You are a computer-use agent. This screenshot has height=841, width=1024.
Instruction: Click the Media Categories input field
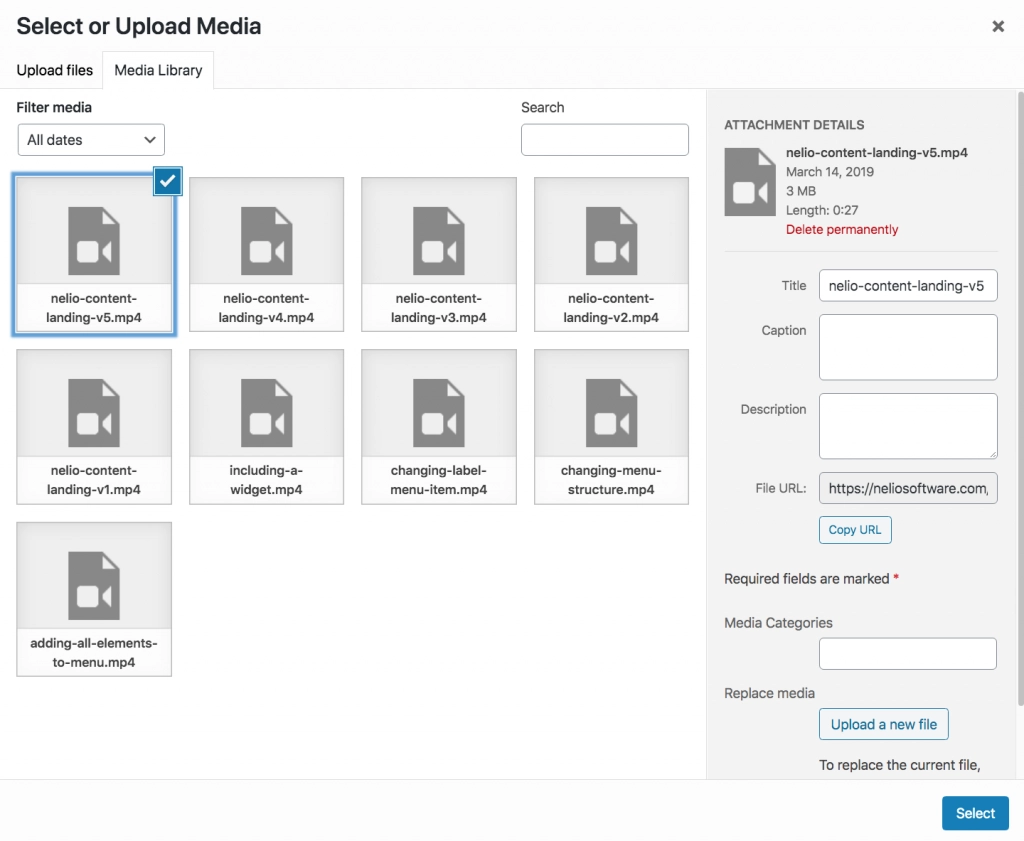pos(908,654)
